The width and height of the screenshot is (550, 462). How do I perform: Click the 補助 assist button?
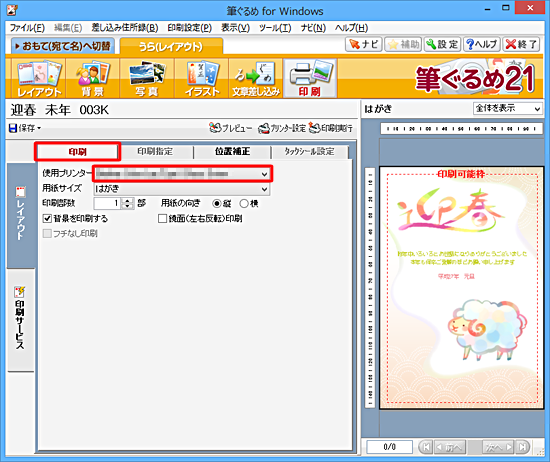(403, 44)
